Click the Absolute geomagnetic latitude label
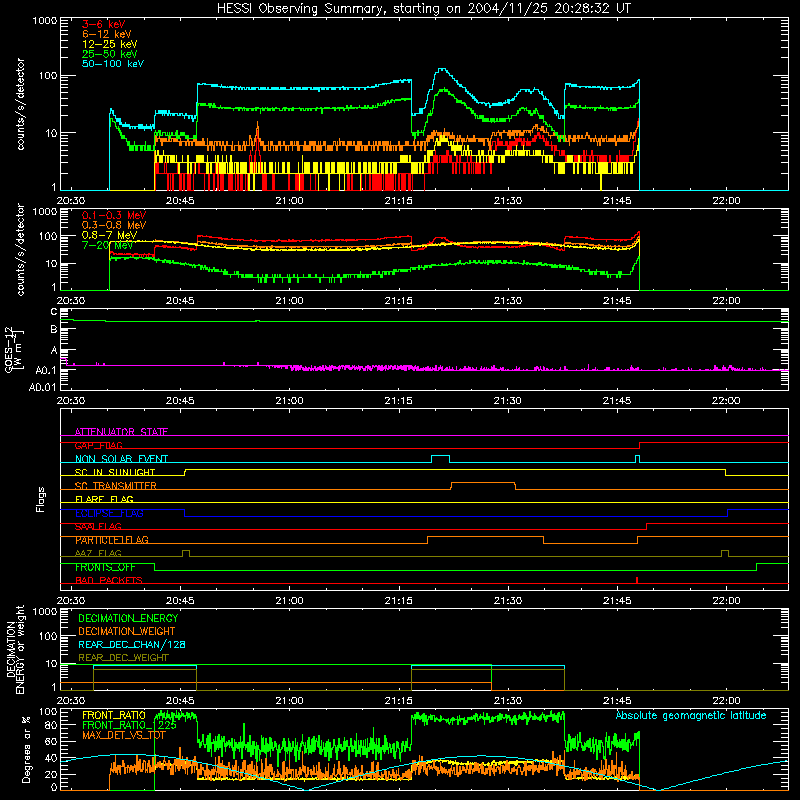This screenshot has width=800, height=800. click(x=691, y=715)
